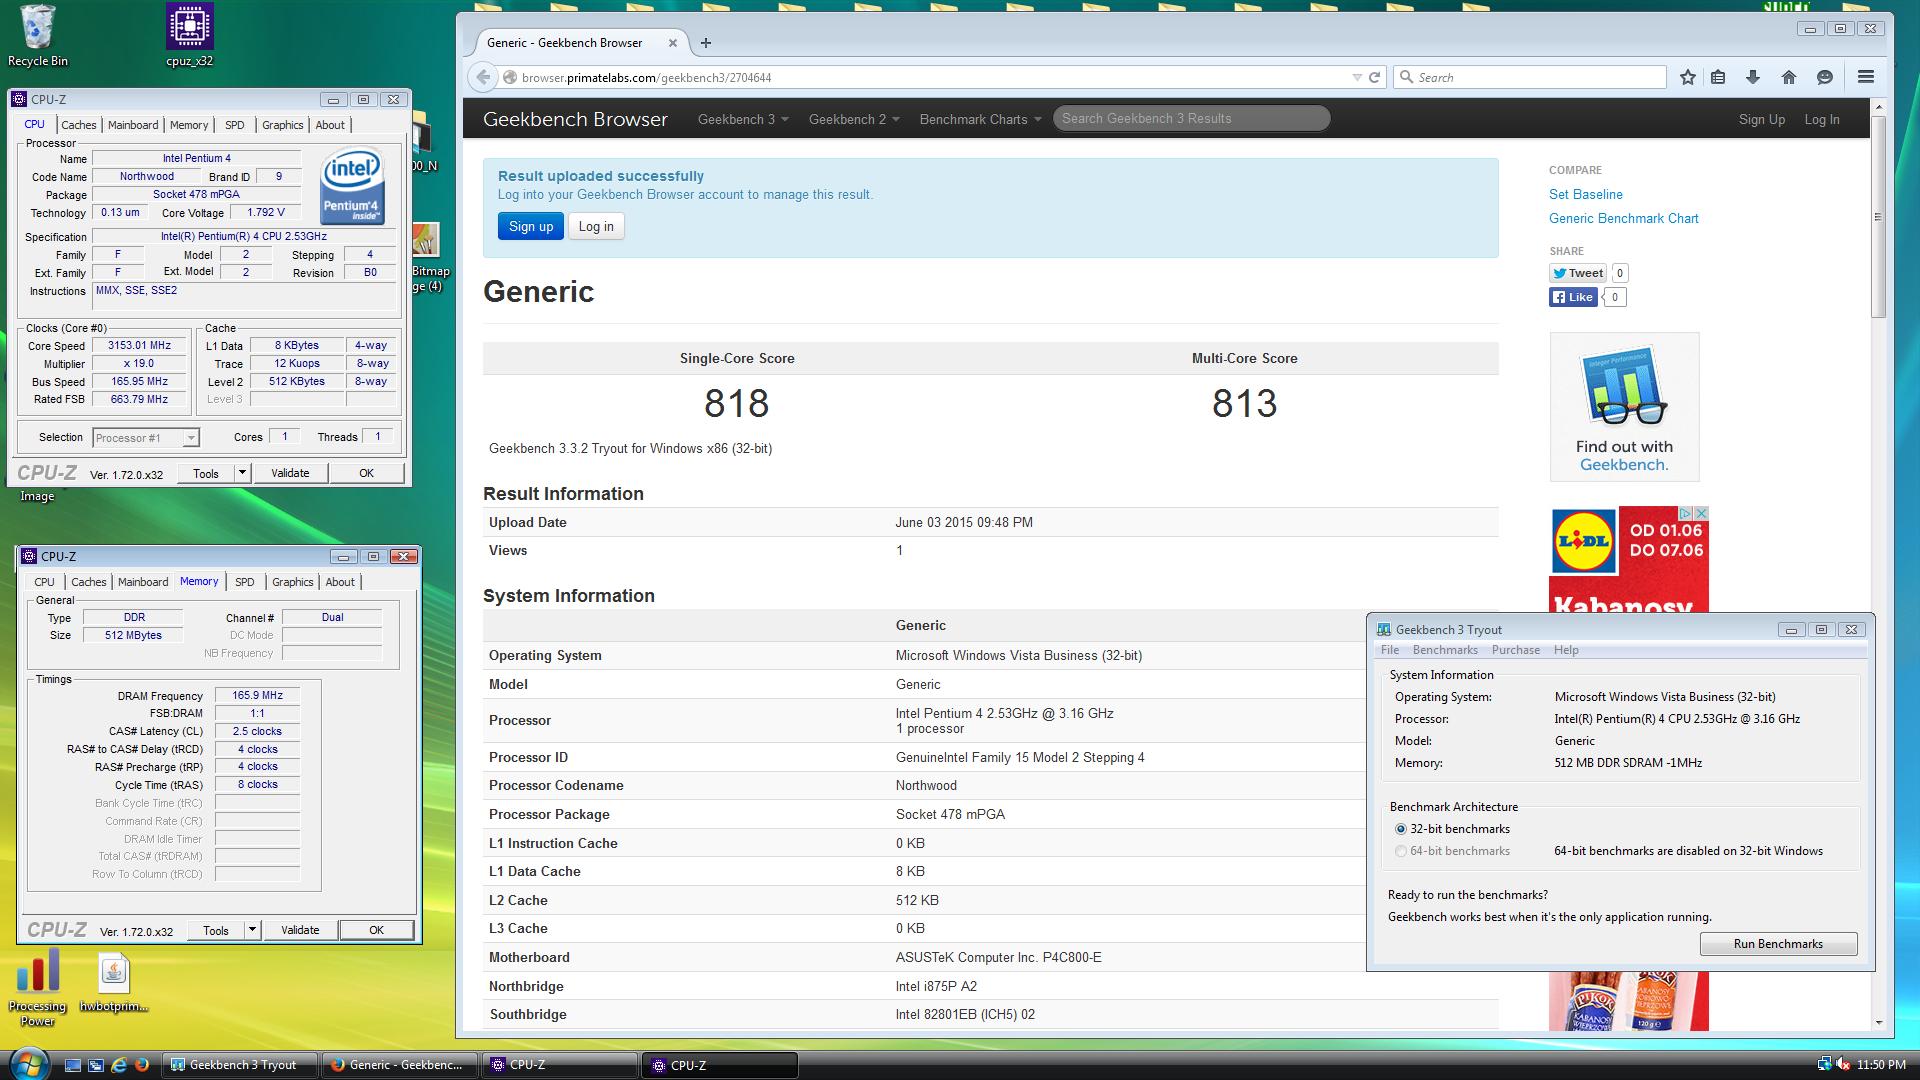Open the Firefox hamburger menu
The height and width of the screenshot is (1080, 1920).
(1865, 77)
